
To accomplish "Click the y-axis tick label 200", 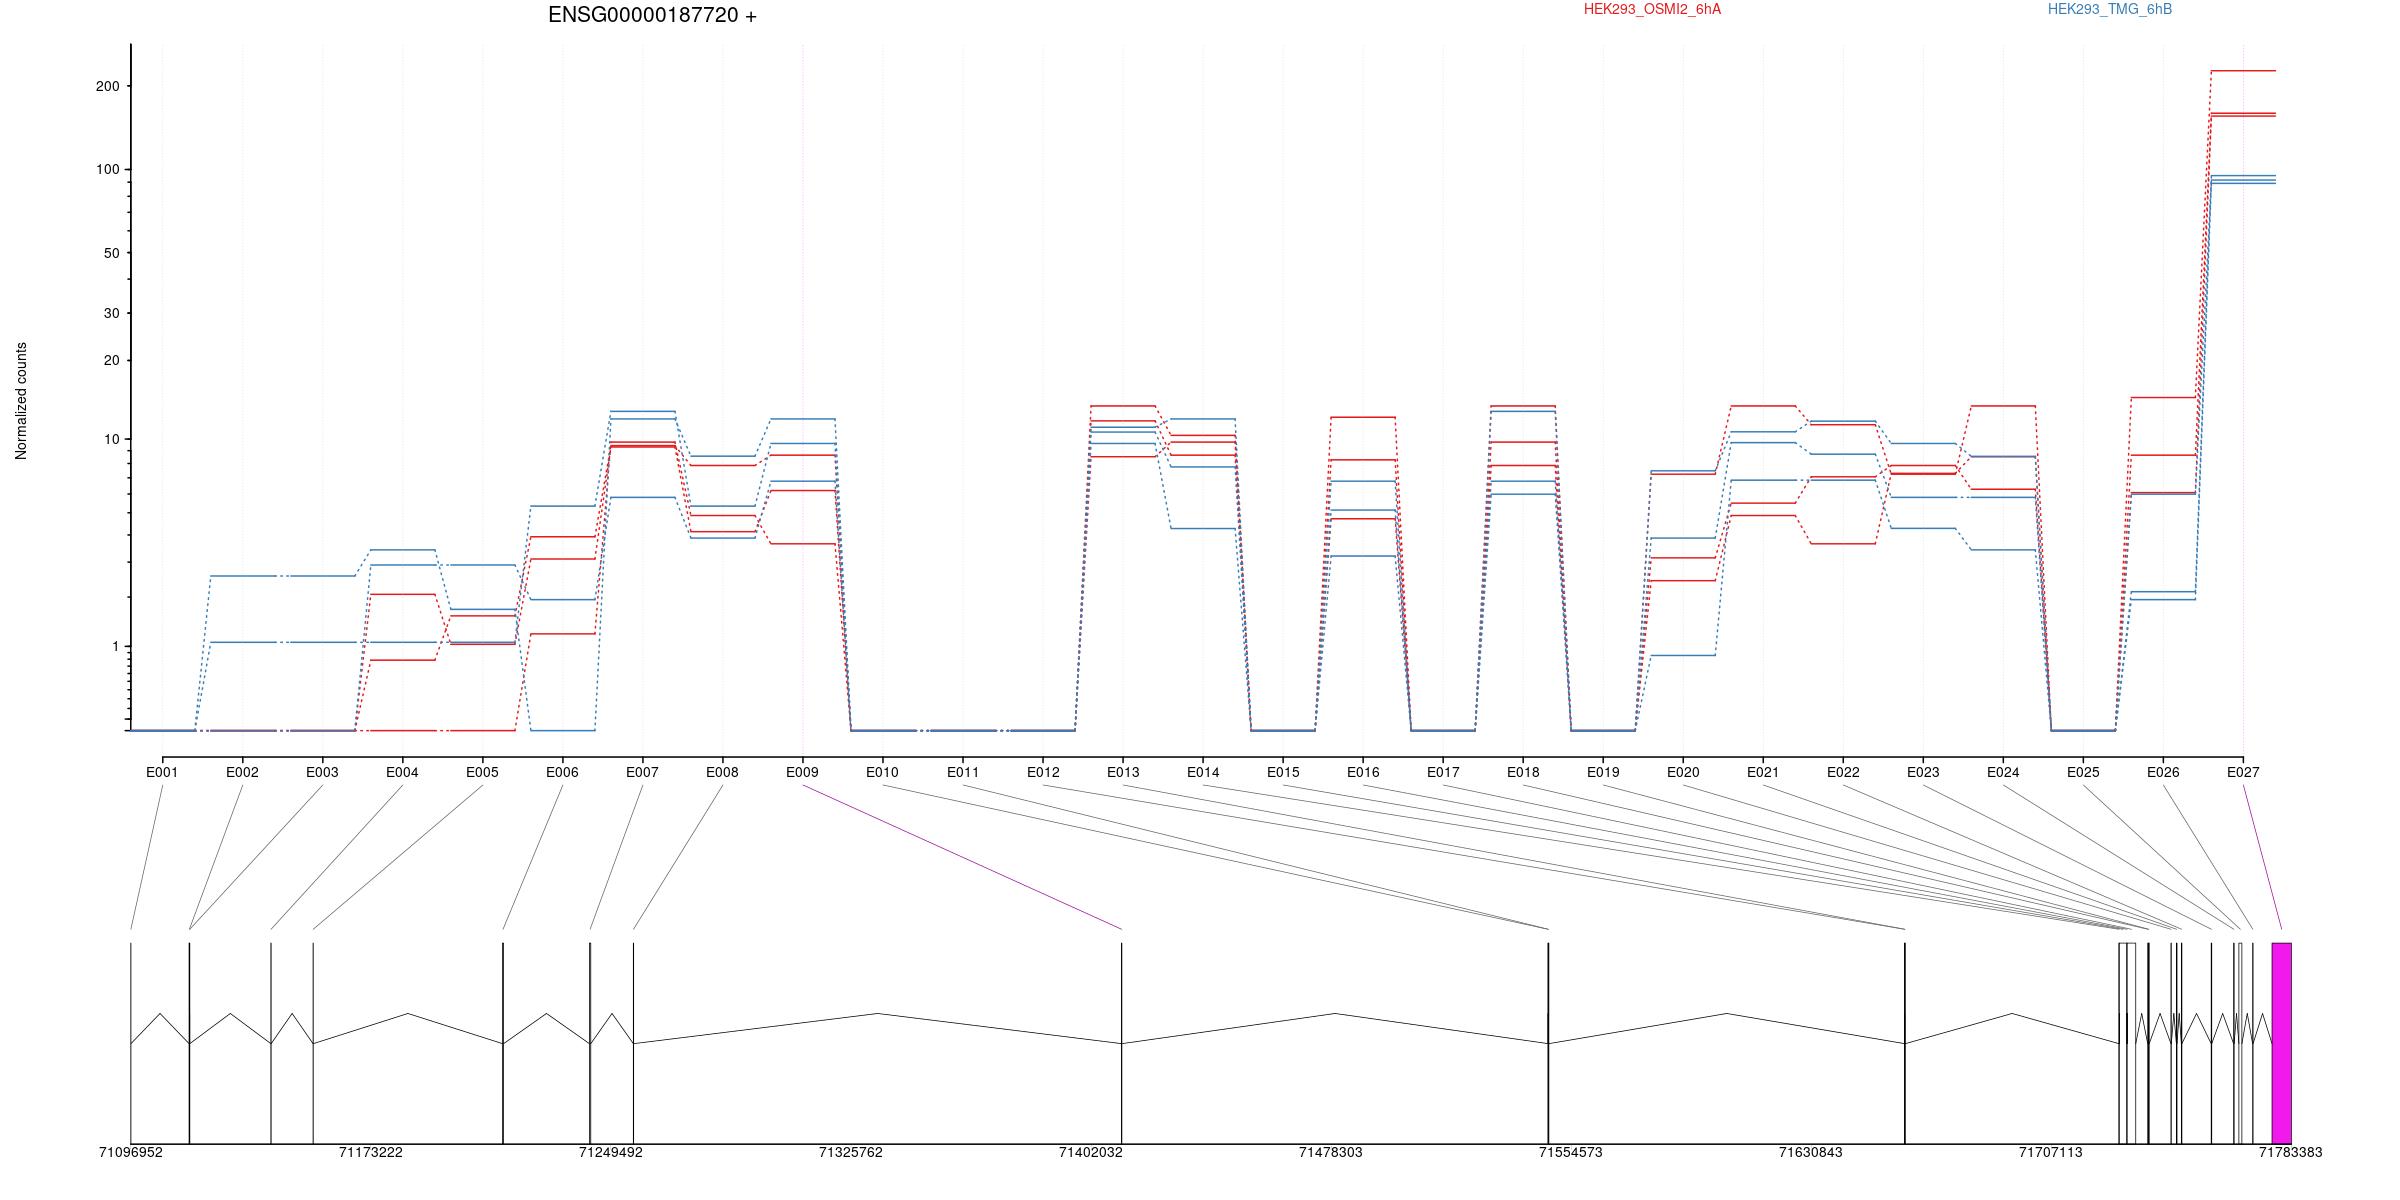I will 107,87.
